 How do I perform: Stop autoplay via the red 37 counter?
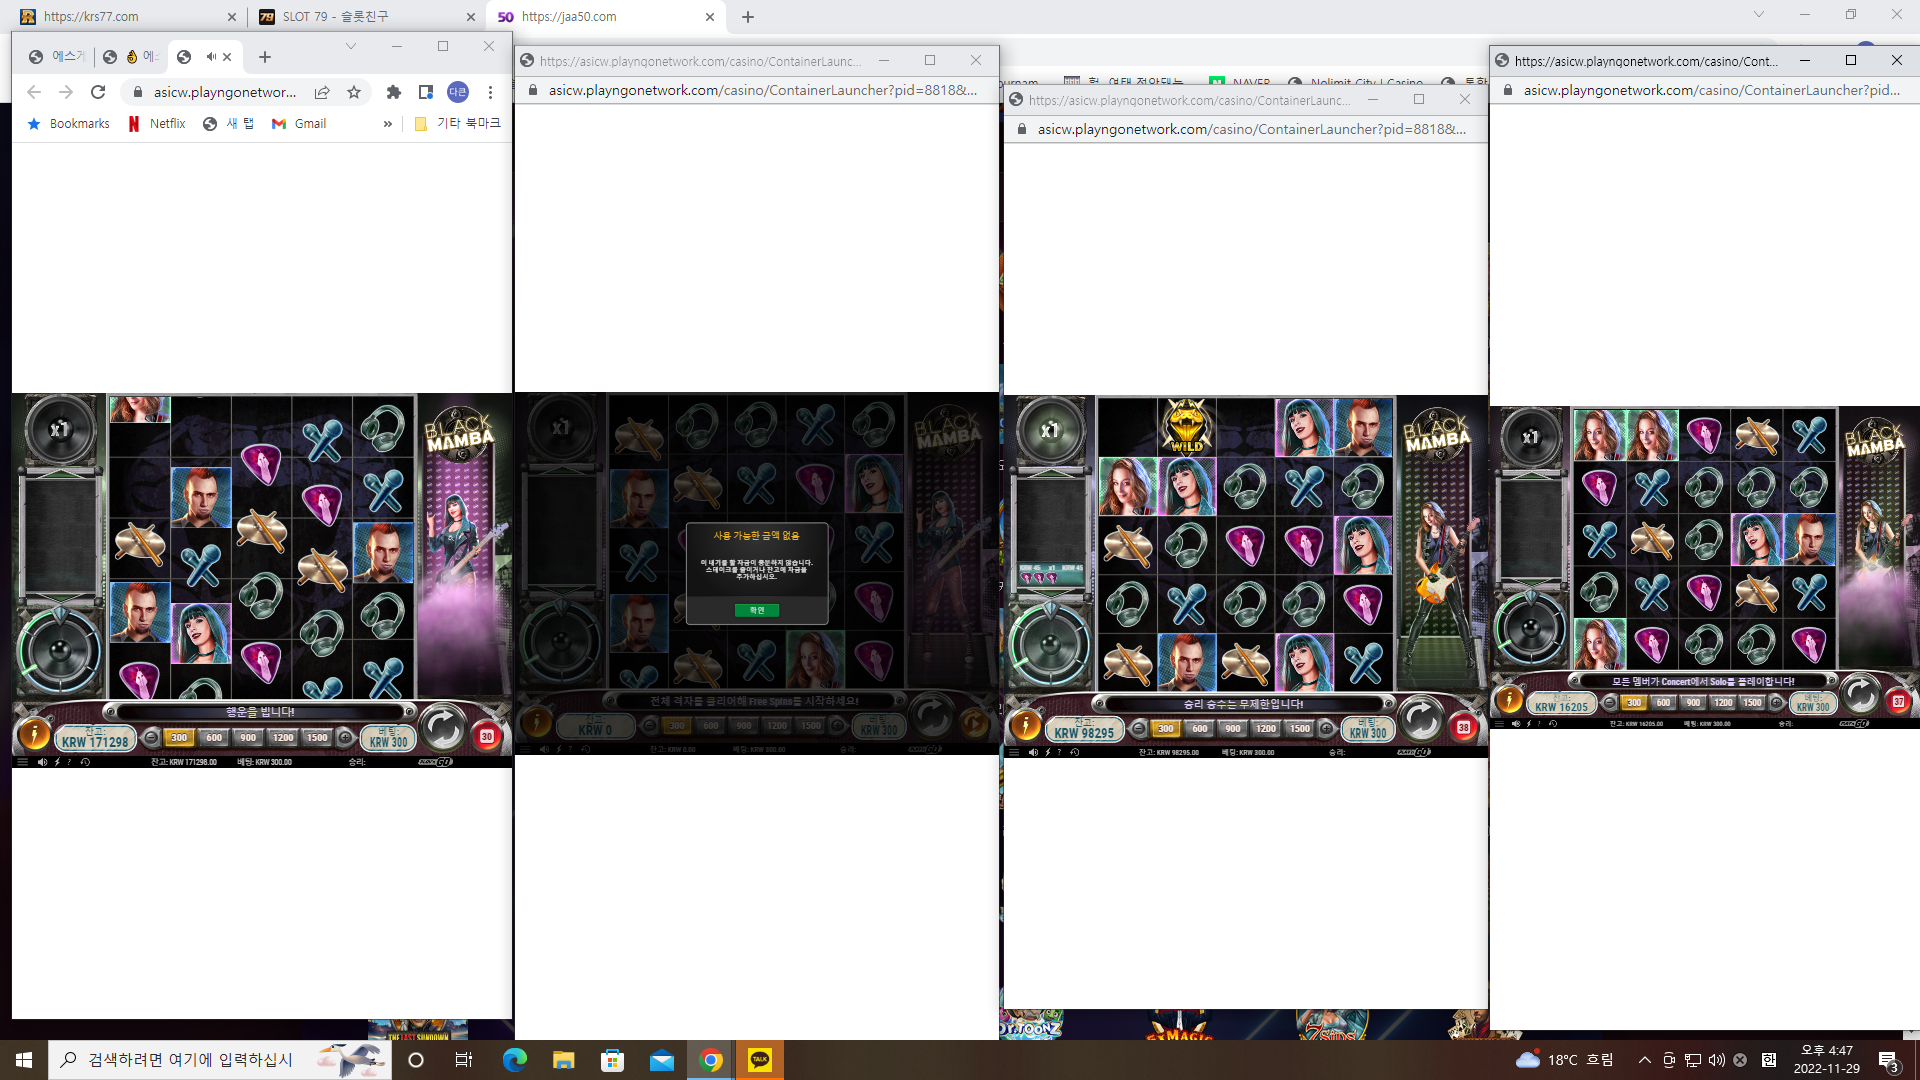click(x=1898, y=701)
